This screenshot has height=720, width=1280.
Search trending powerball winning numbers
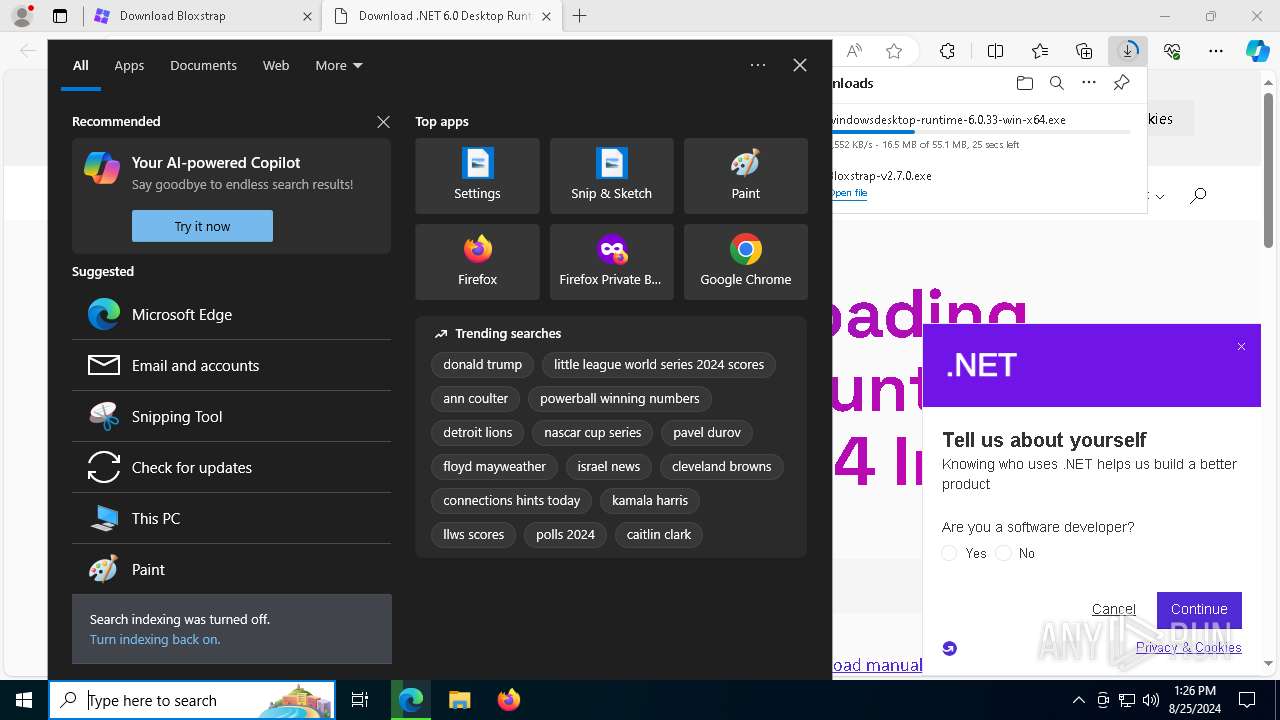(x=620, y=398)
